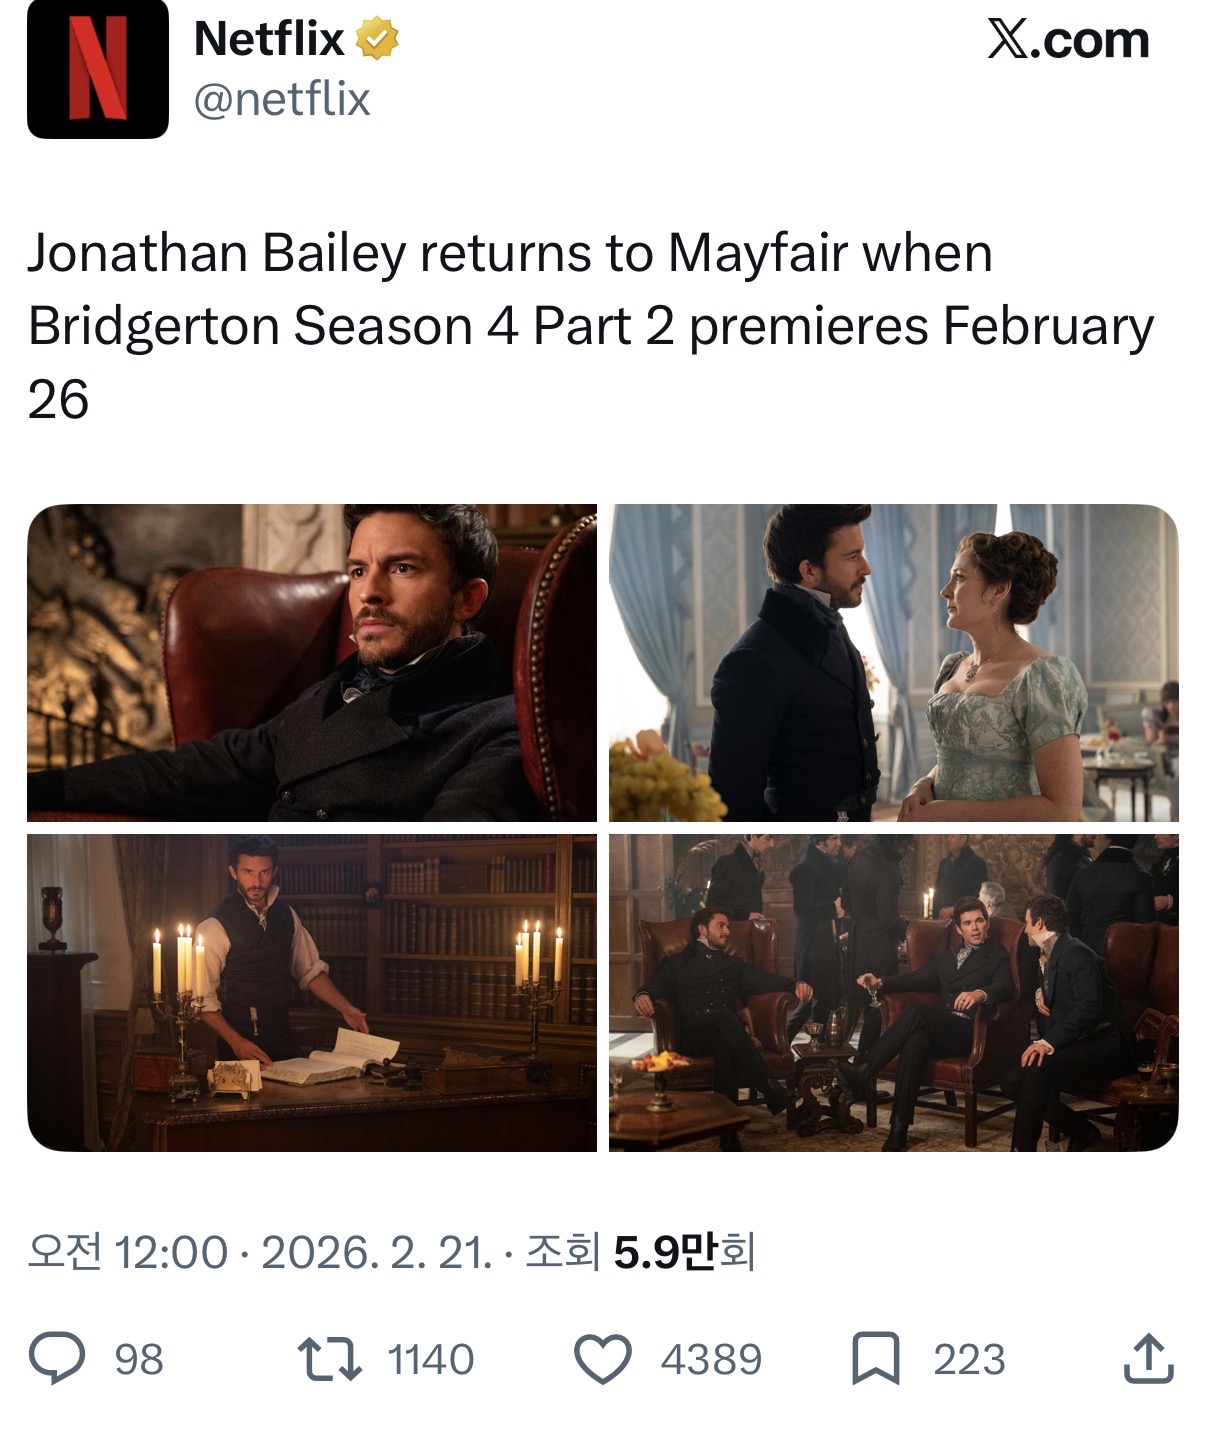Open the post timestamp 2026. 2. 21.

click(x=377, y=1252)
